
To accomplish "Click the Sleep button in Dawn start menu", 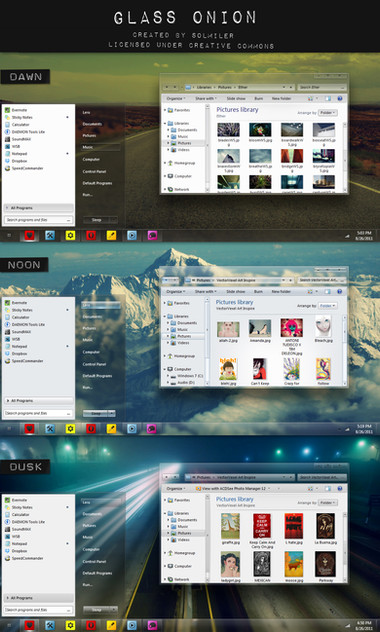I will pos(96,220).
